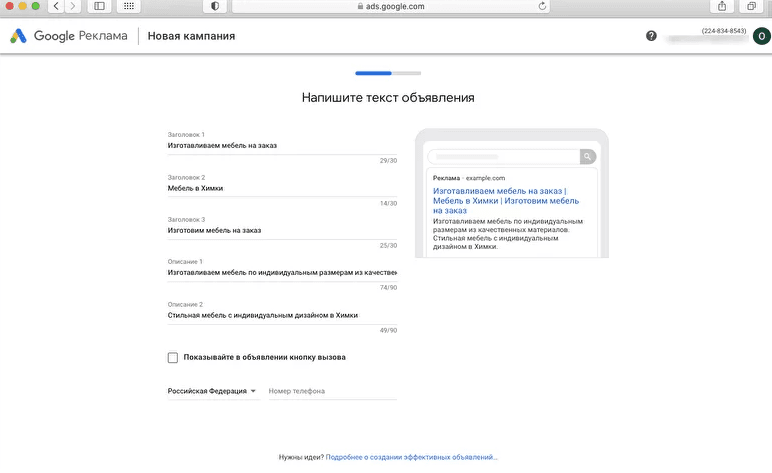Click the search magnifier in ad preview
The width and height of the screenshot is (772, 473).
click(x=587, y=157)
